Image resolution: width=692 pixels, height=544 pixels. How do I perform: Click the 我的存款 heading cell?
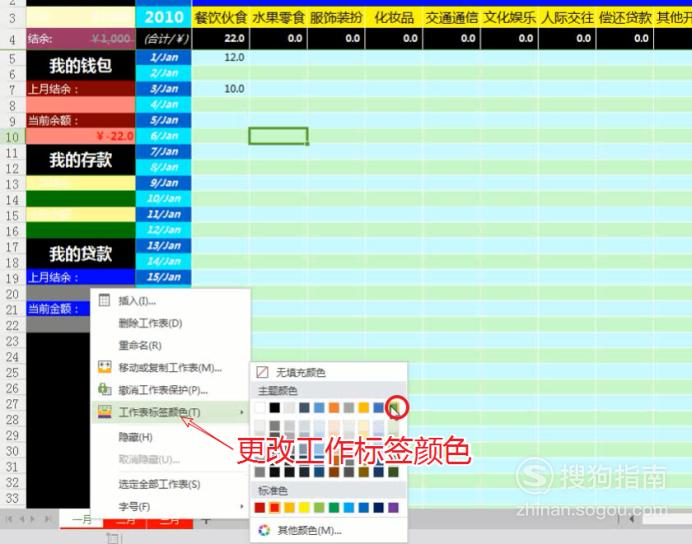[81, 160]
